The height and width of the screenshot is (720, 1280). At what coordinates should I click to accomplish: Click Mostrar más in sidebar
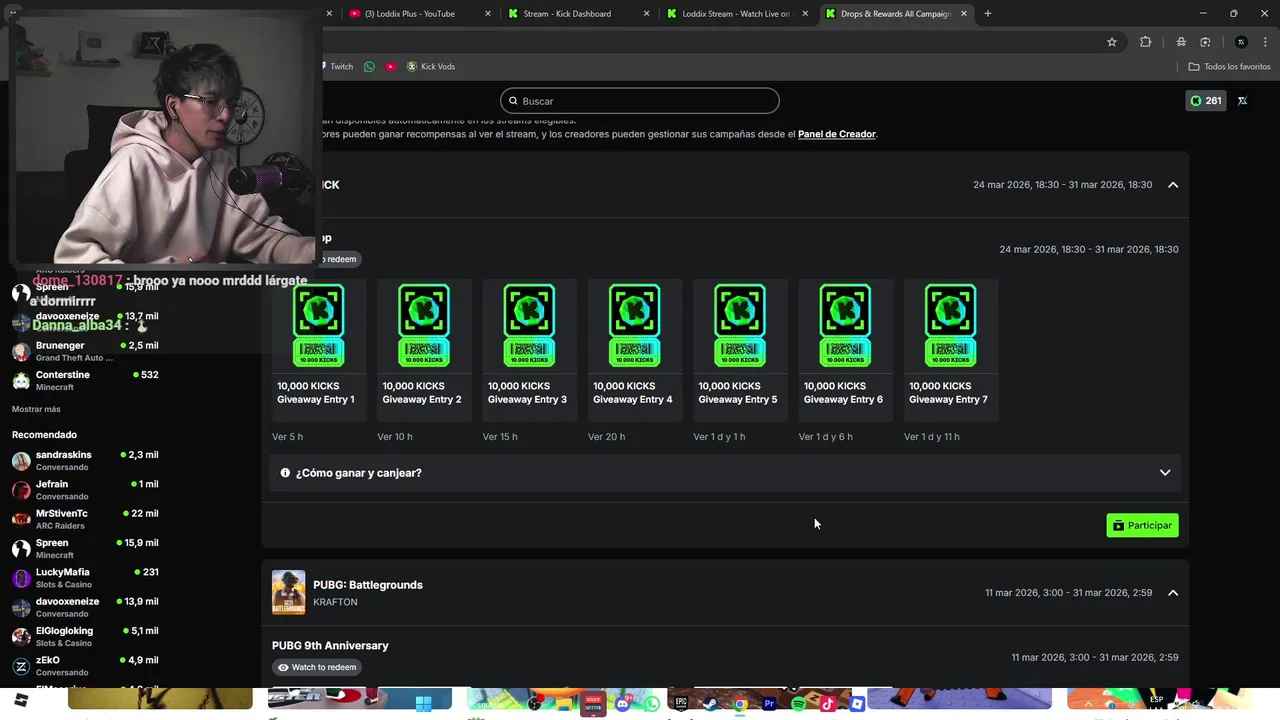[x=36, y=409]
